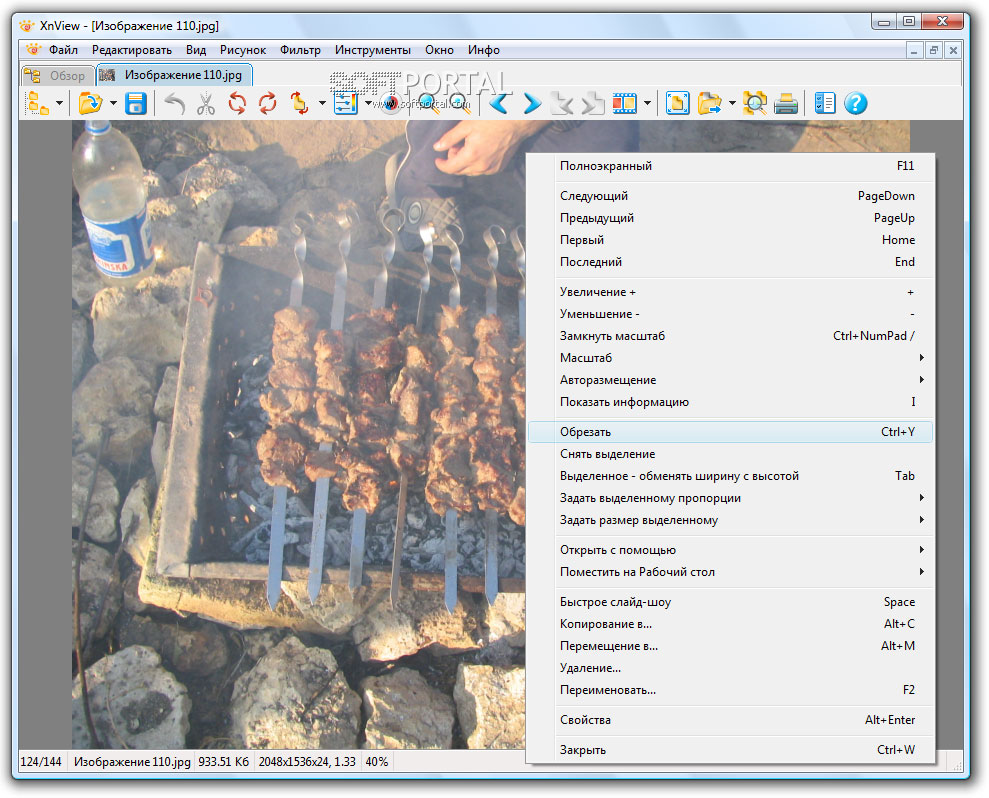Start Быстрое слайд-шоу from context menu
This screenshot has width=989, height=798.
[730, 602]
